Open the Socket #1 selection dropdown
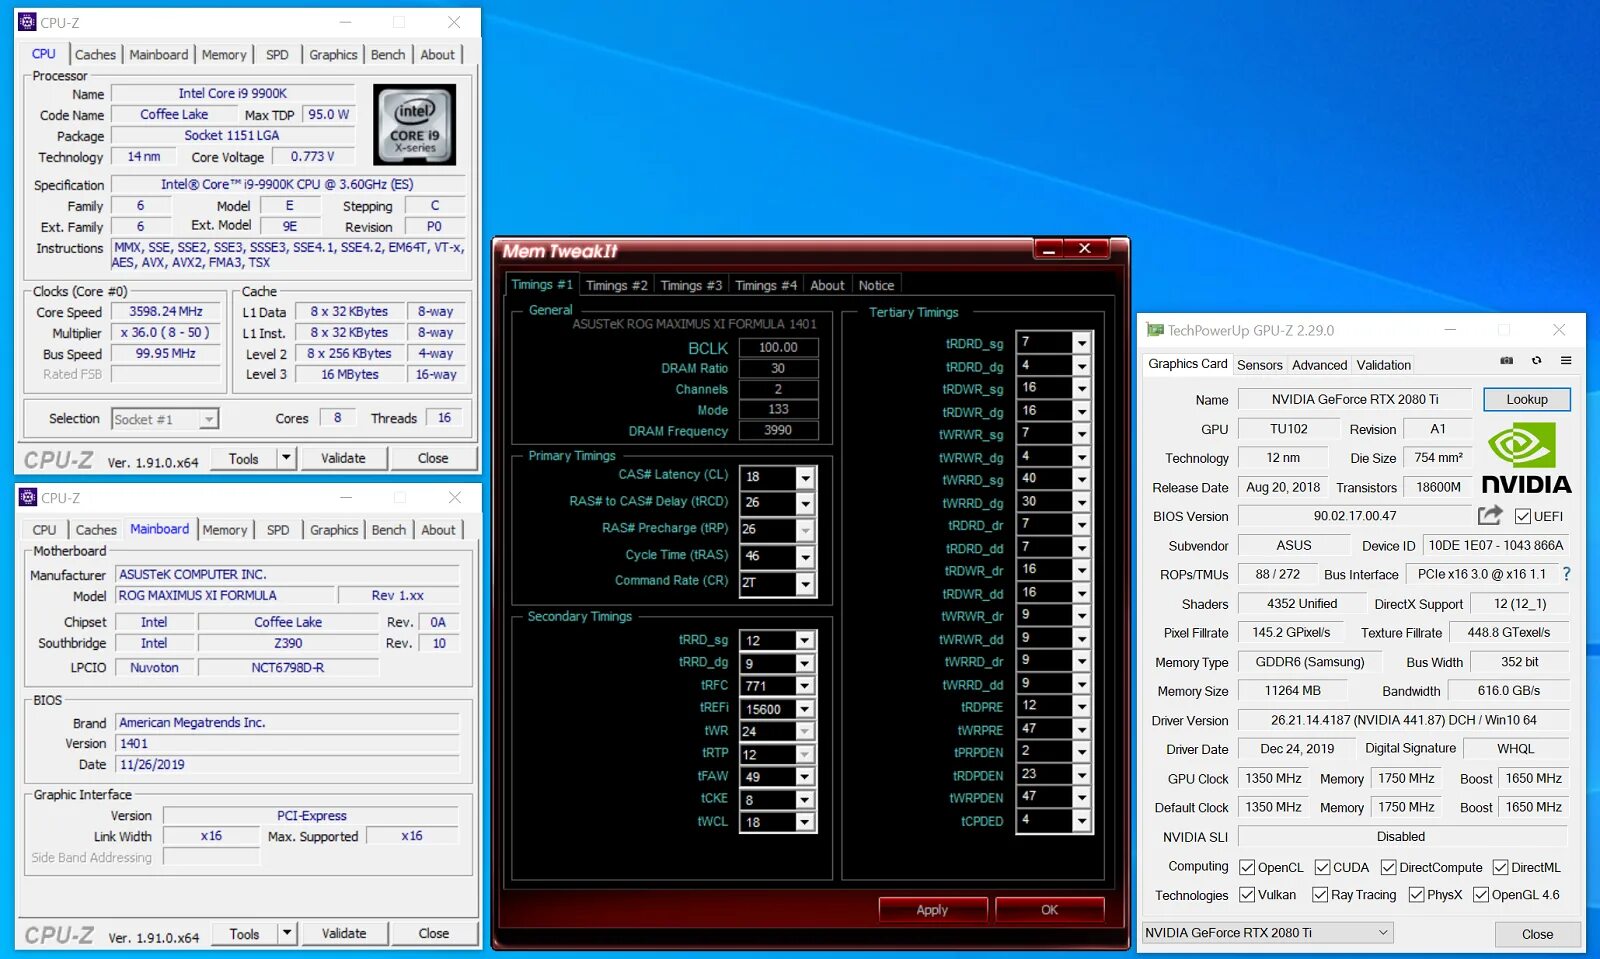 [208, 419]
